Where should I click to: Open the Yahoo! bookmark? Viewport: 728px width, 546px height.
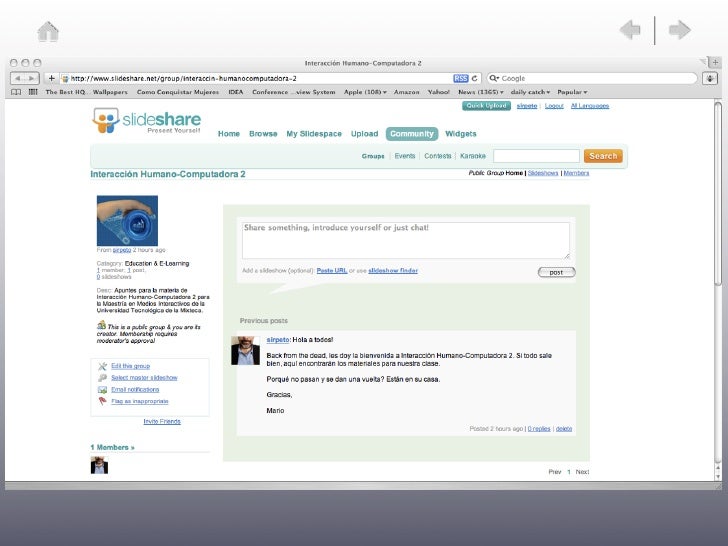(438, 92)
